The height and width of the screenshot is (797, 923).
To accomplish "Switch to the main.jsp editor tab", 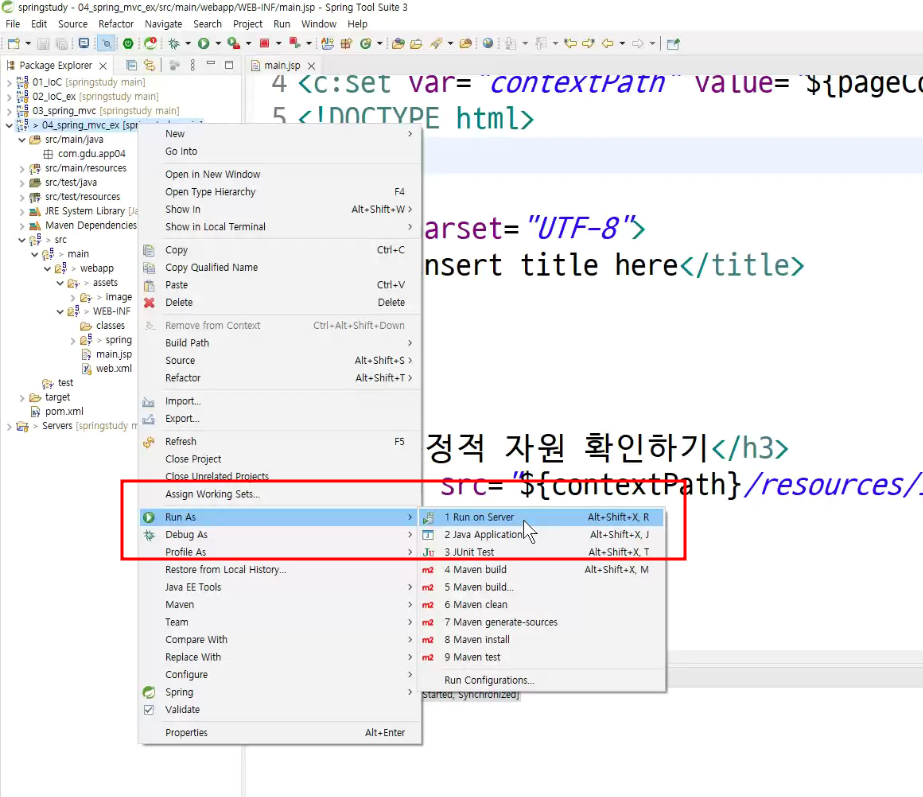I will [282, 65].
